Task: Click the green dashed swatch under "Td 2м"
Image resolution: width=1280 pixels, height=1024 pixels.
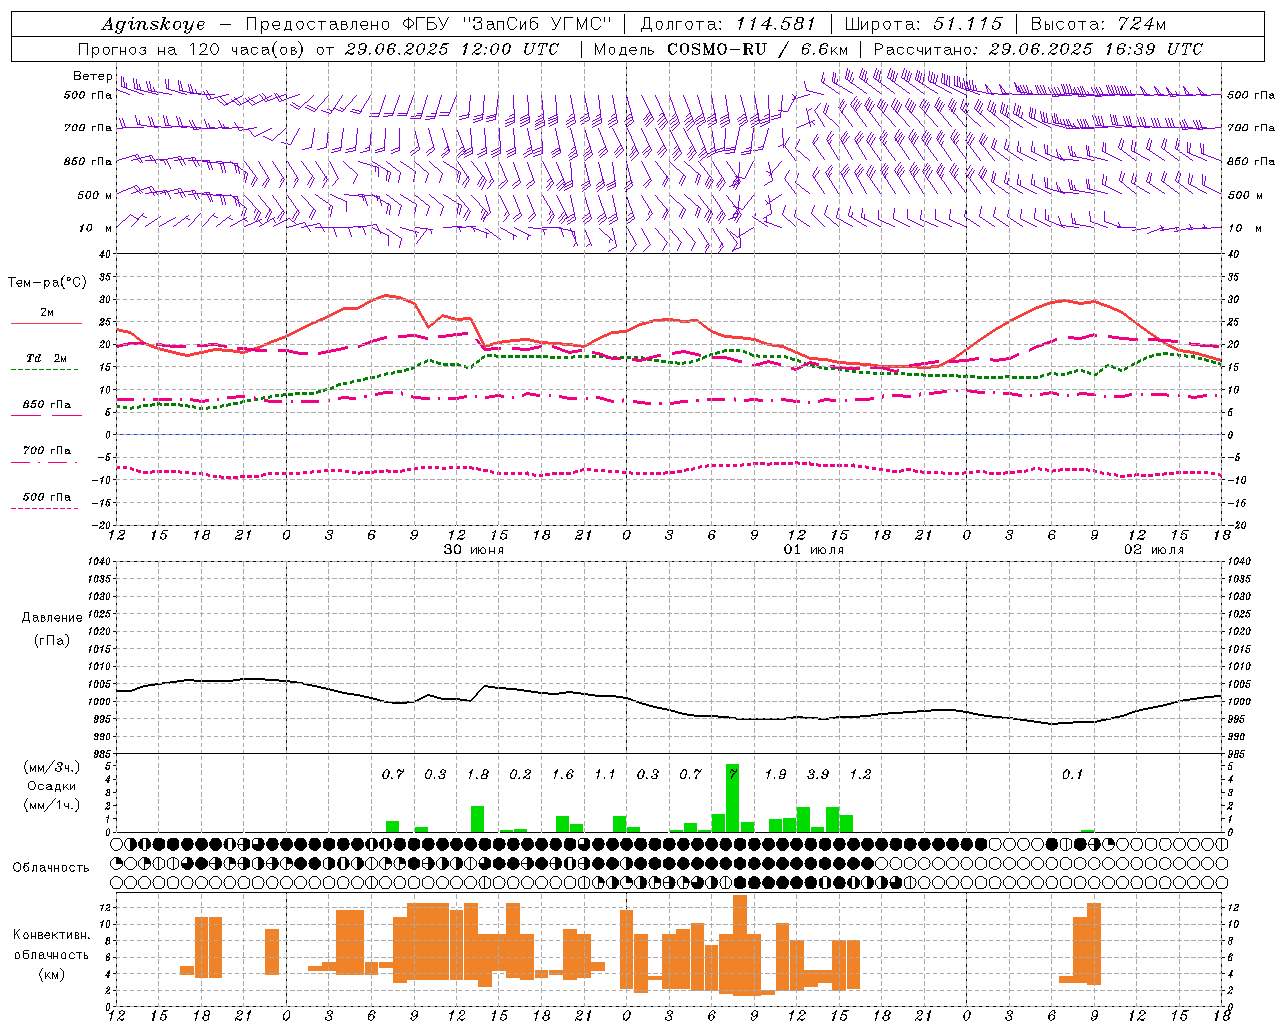Action: pyautogui.click(x=44, y=370)
